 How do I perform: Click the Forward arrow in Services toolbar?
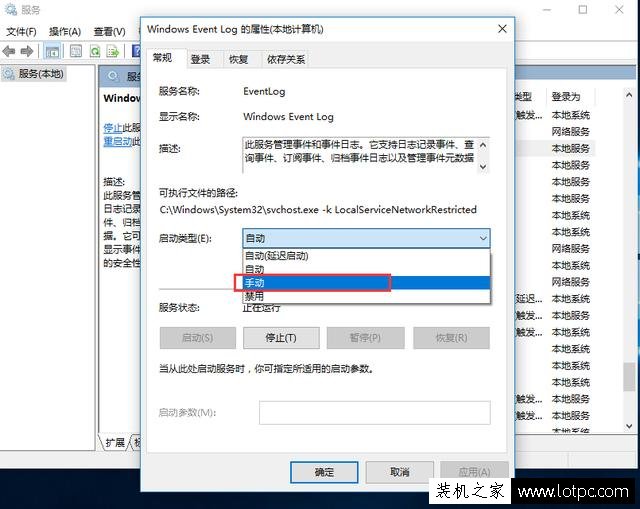[x=27, y=51]
